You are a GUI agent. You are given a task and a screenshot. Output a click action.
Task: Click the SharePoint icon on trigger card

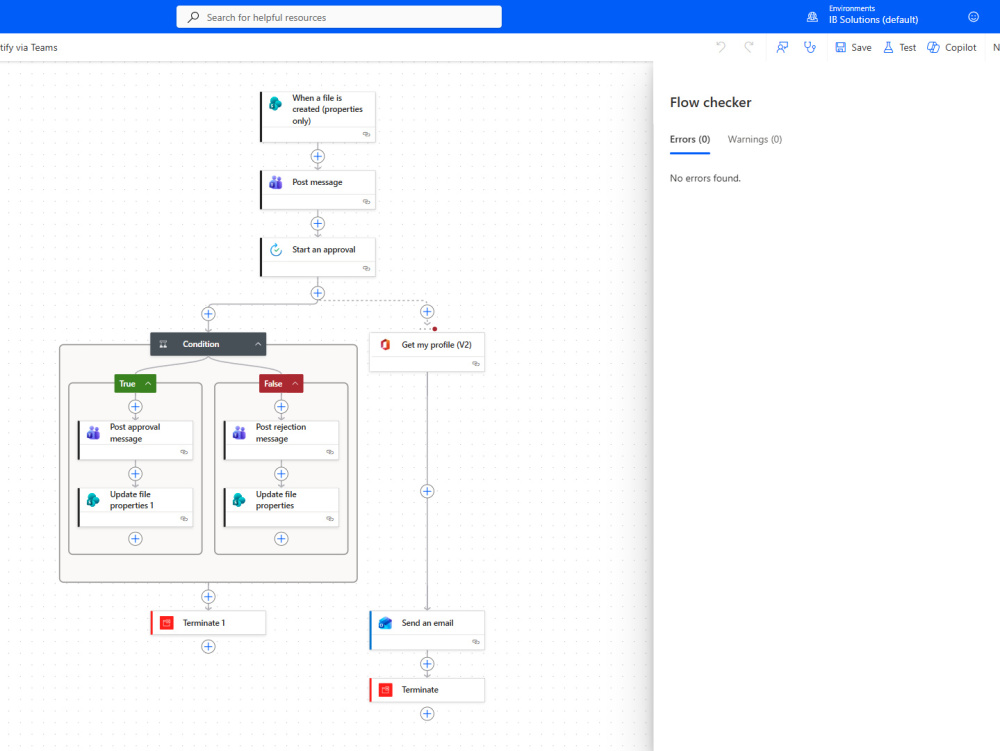[276, 103]
